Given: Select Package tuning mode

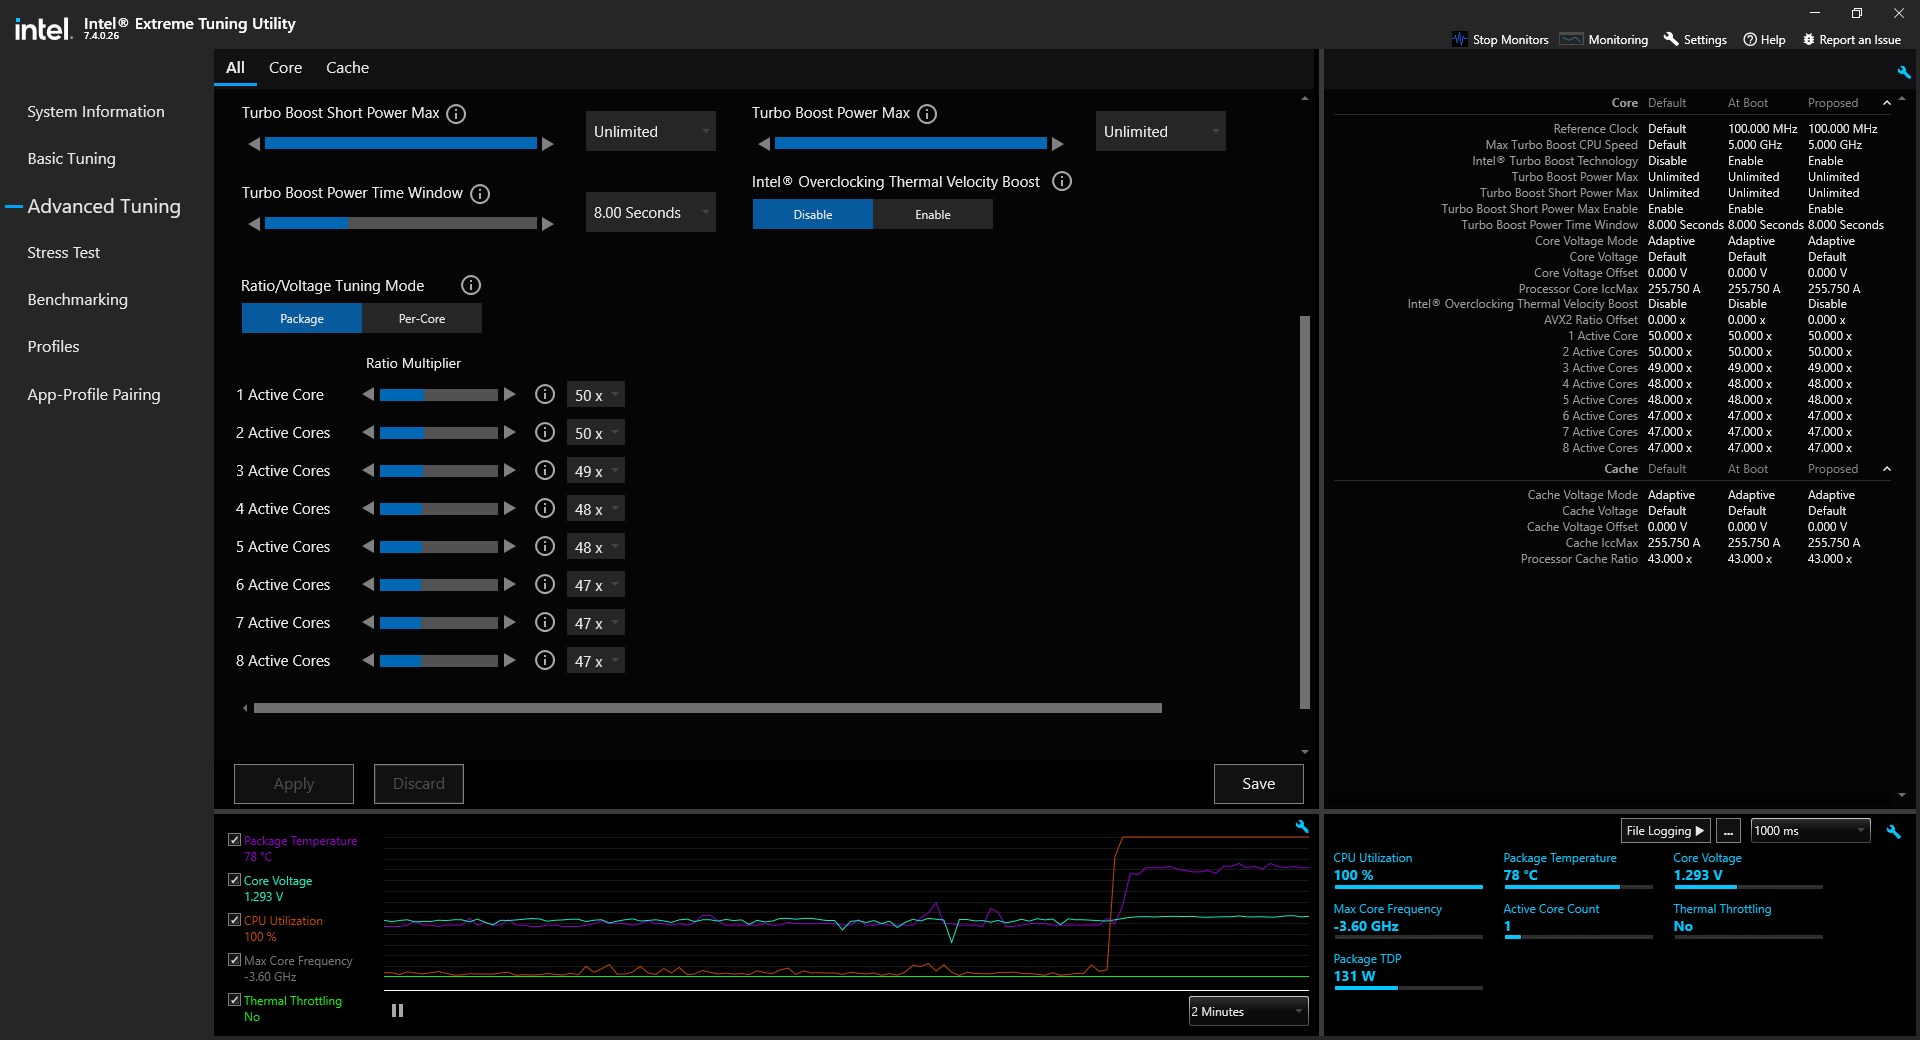Looking at the screenshot, I should (x=302, y=318).
